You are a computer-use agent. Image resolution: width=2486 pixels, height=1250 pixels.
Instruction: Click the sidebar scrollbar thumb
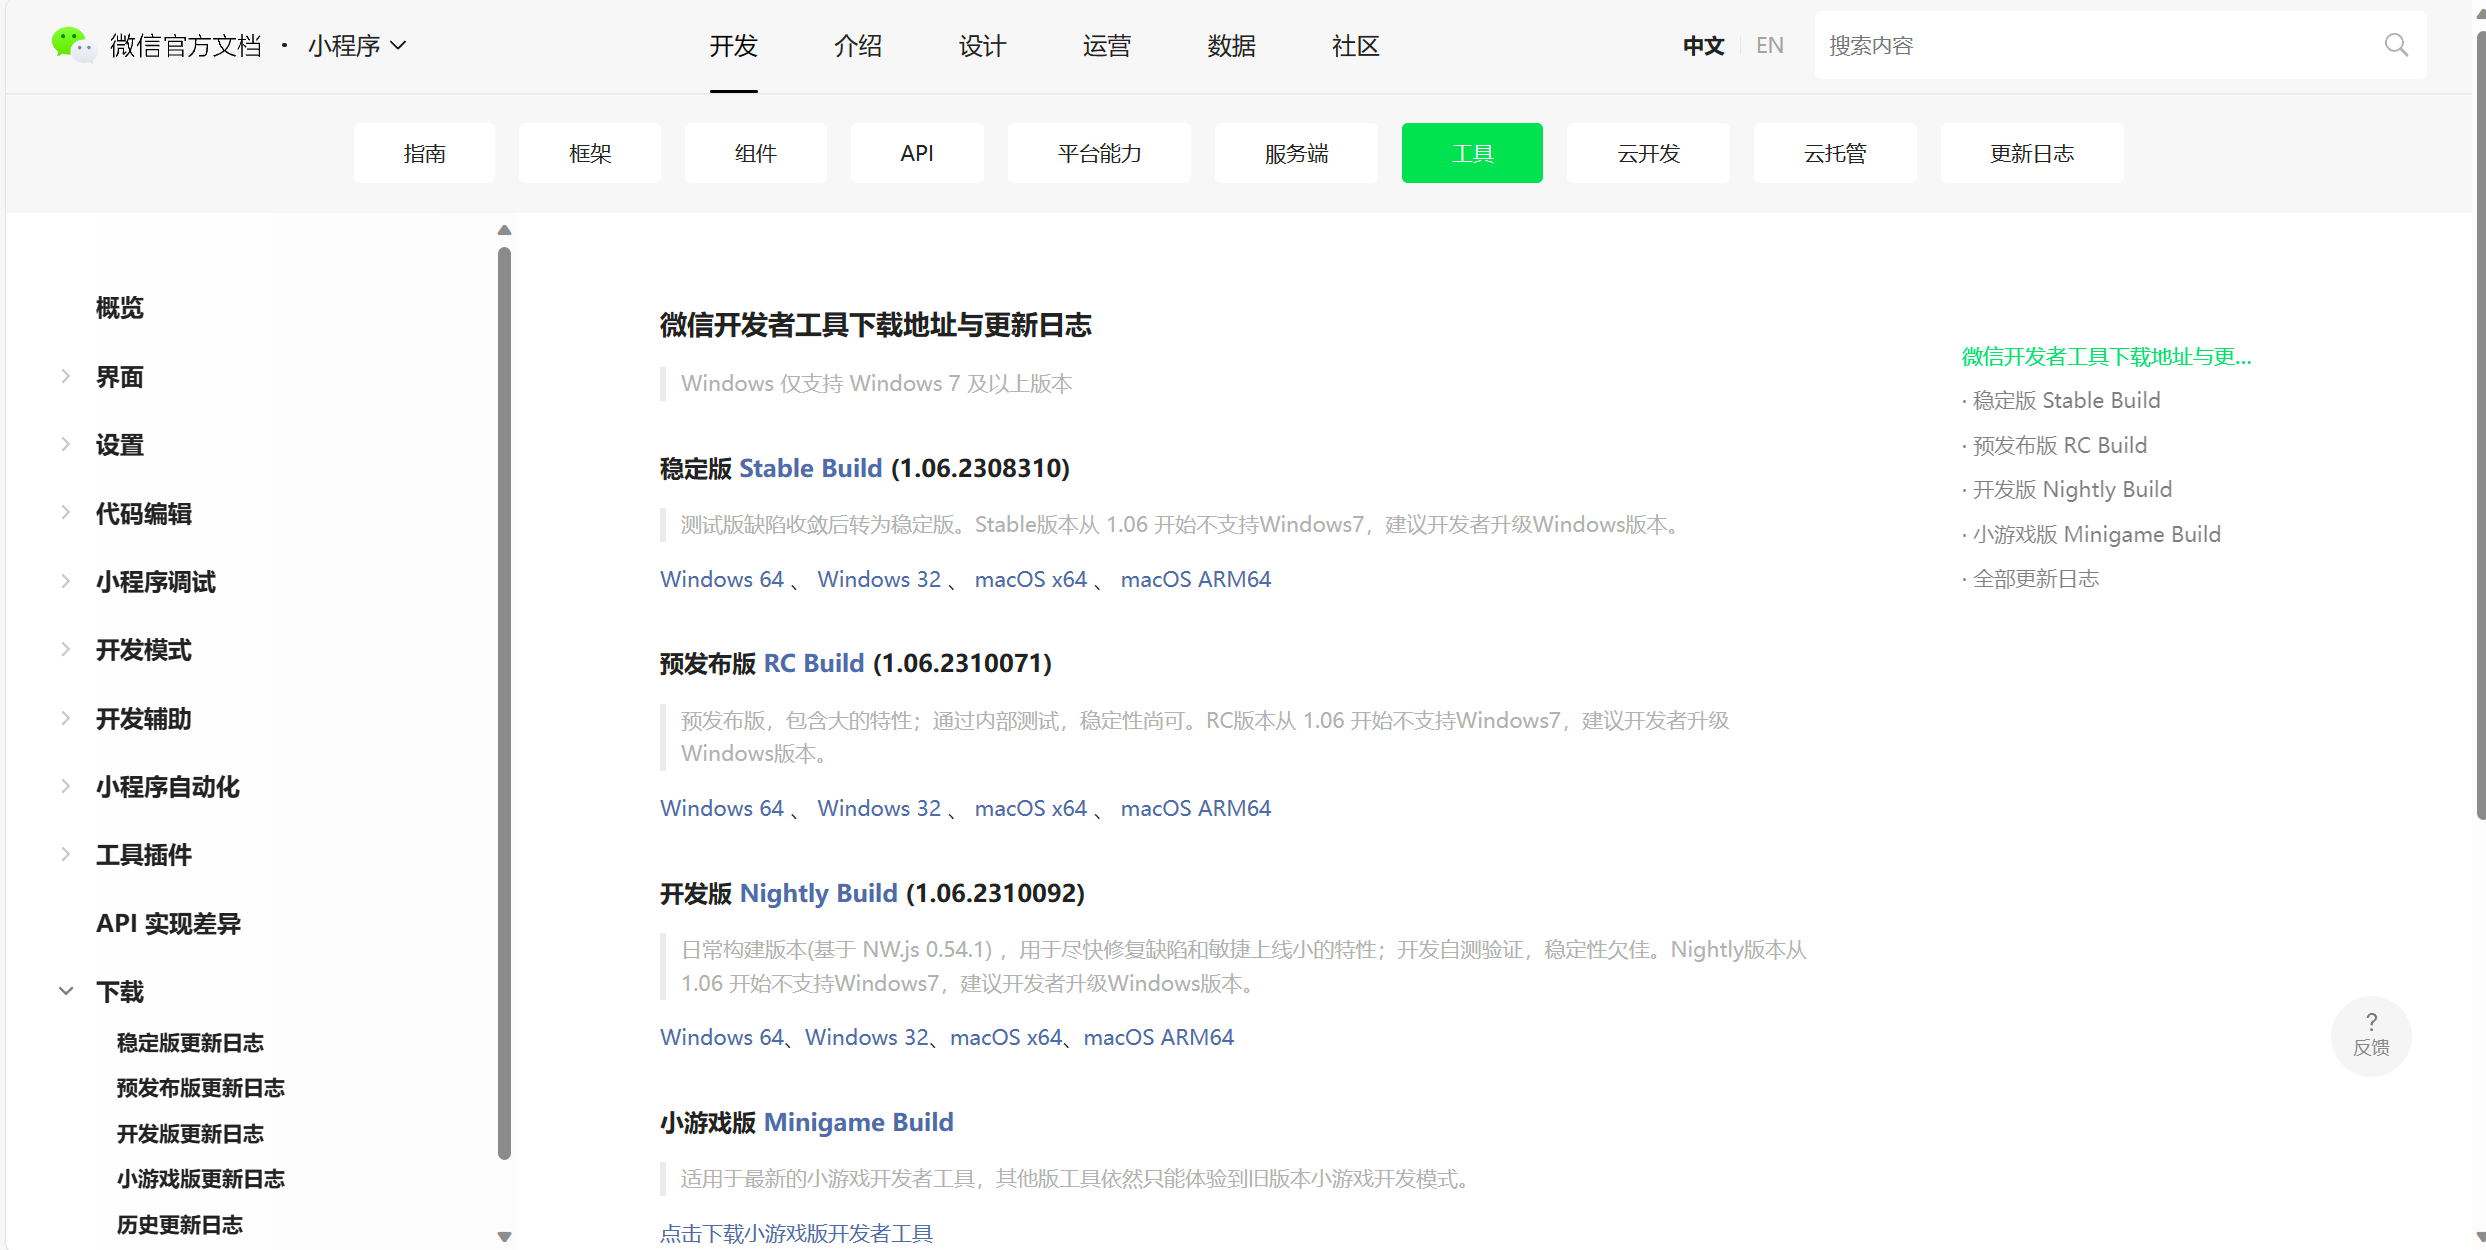pyautogui.click(x=504, y=704)
